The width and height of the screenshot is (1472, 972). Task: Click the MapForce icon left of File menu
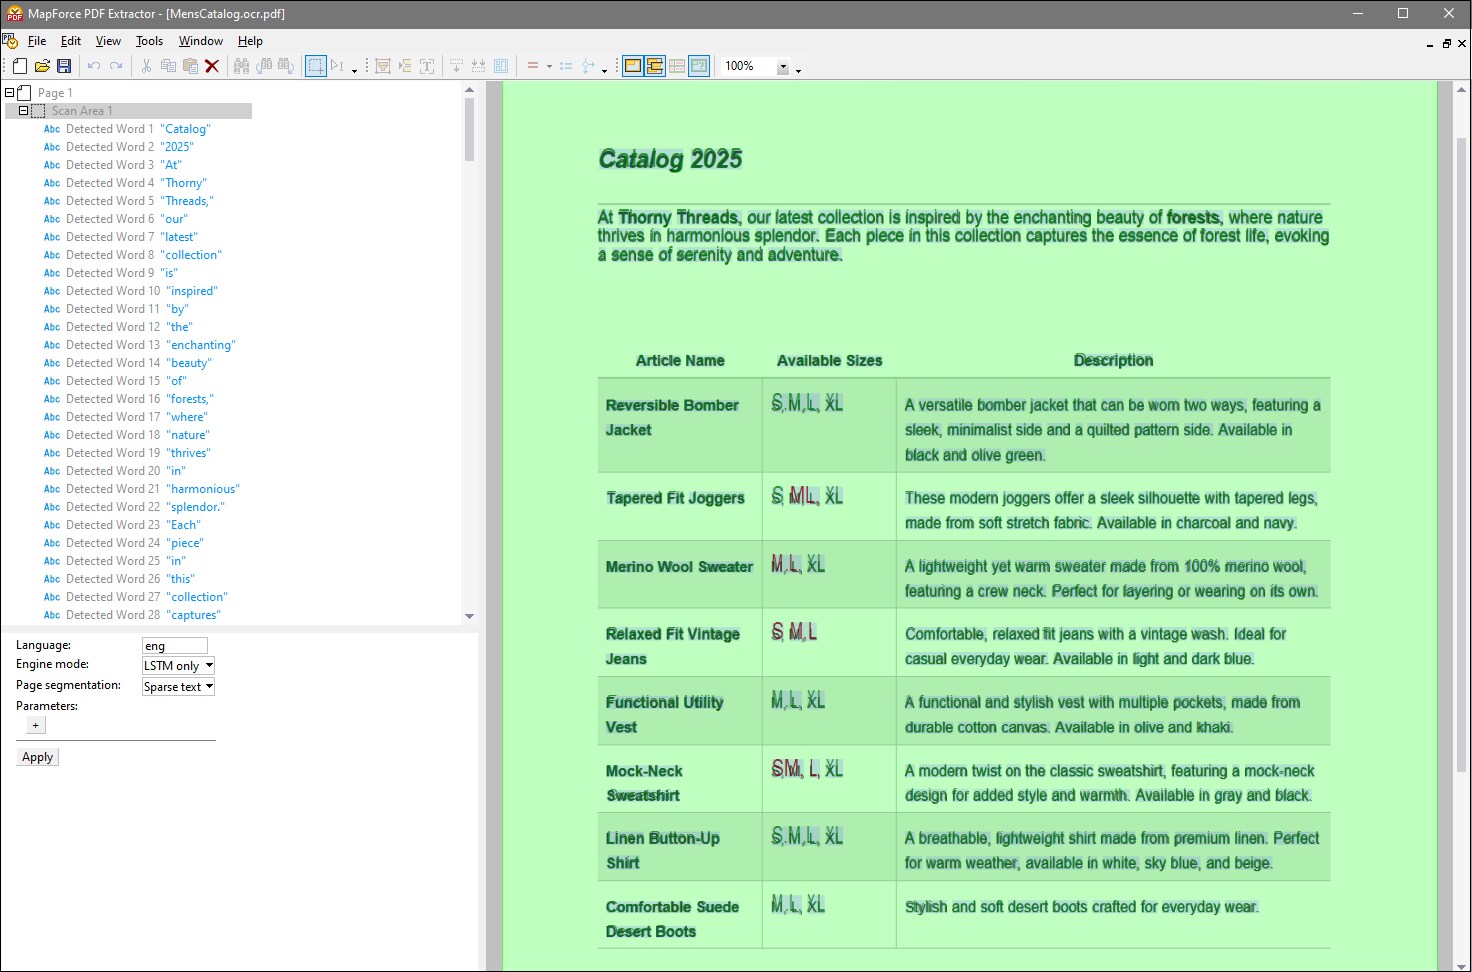click(10, 41)
